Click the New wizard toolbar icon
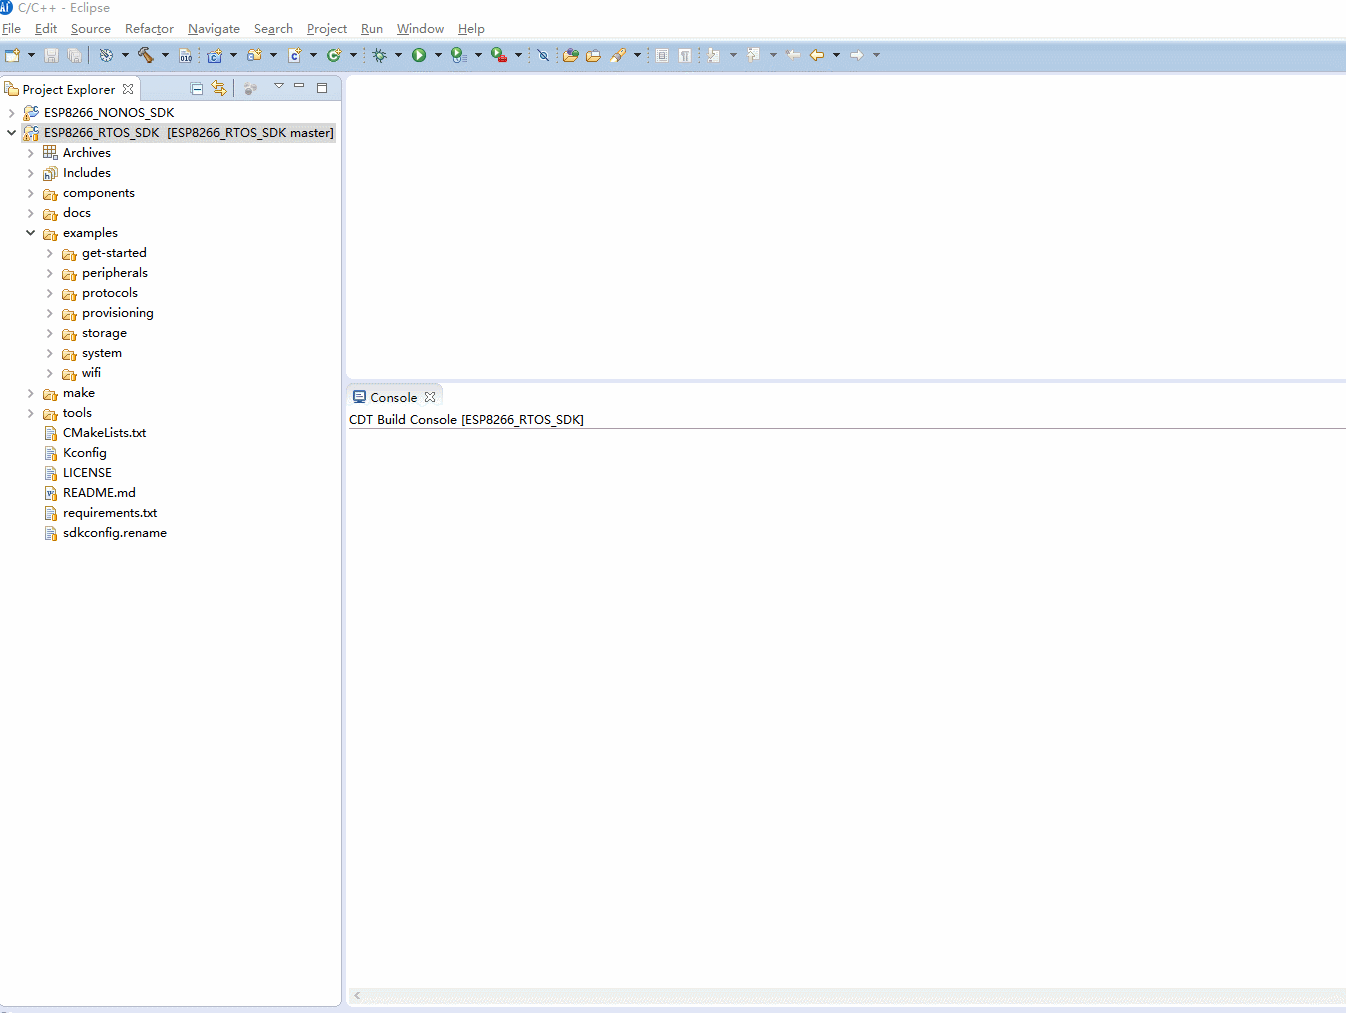 [x=12, y=55]
